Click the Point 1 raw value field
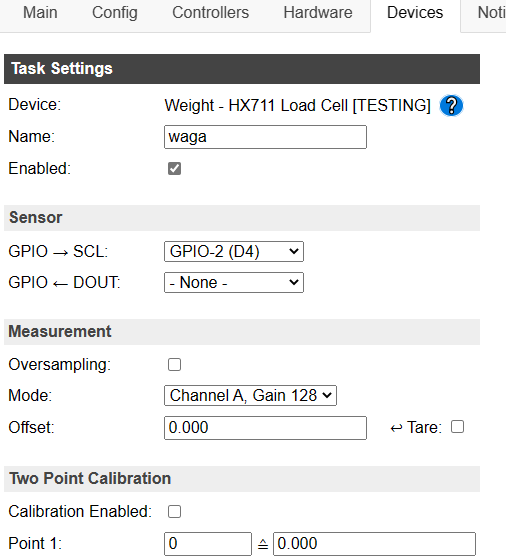 [x=208, y=544]
